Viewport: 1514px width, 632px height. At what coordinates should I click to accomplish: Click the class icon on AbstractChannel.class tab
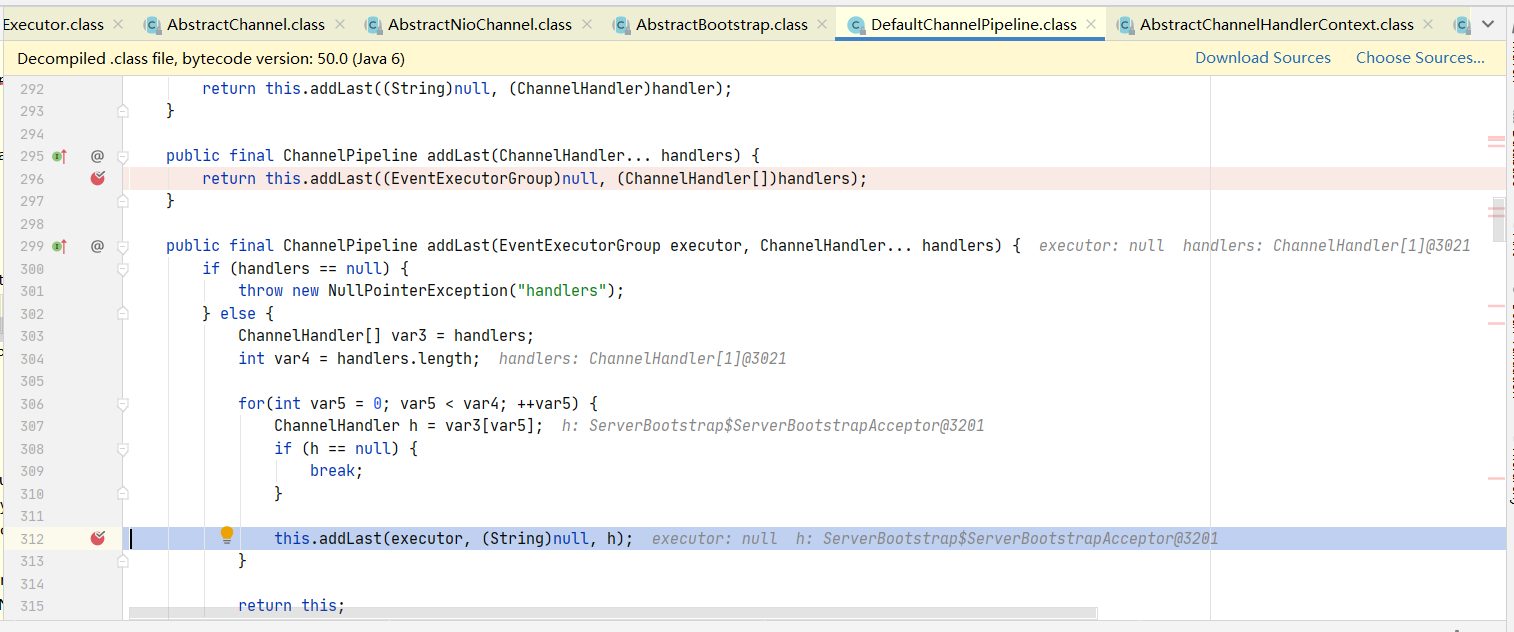(x=152, y=24)
